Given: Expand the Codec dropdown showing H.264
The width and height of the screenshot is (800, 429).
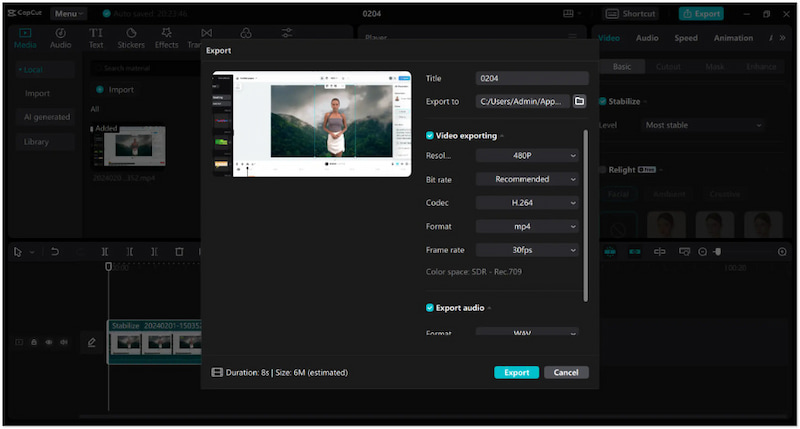Looking at the screenshot, I should tap(528, 202).
